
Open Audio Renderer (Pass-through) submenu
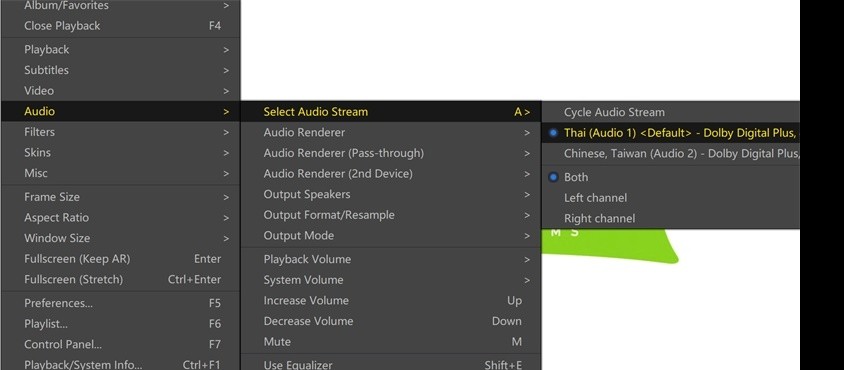pyautogui.click(x=390, y=153)
